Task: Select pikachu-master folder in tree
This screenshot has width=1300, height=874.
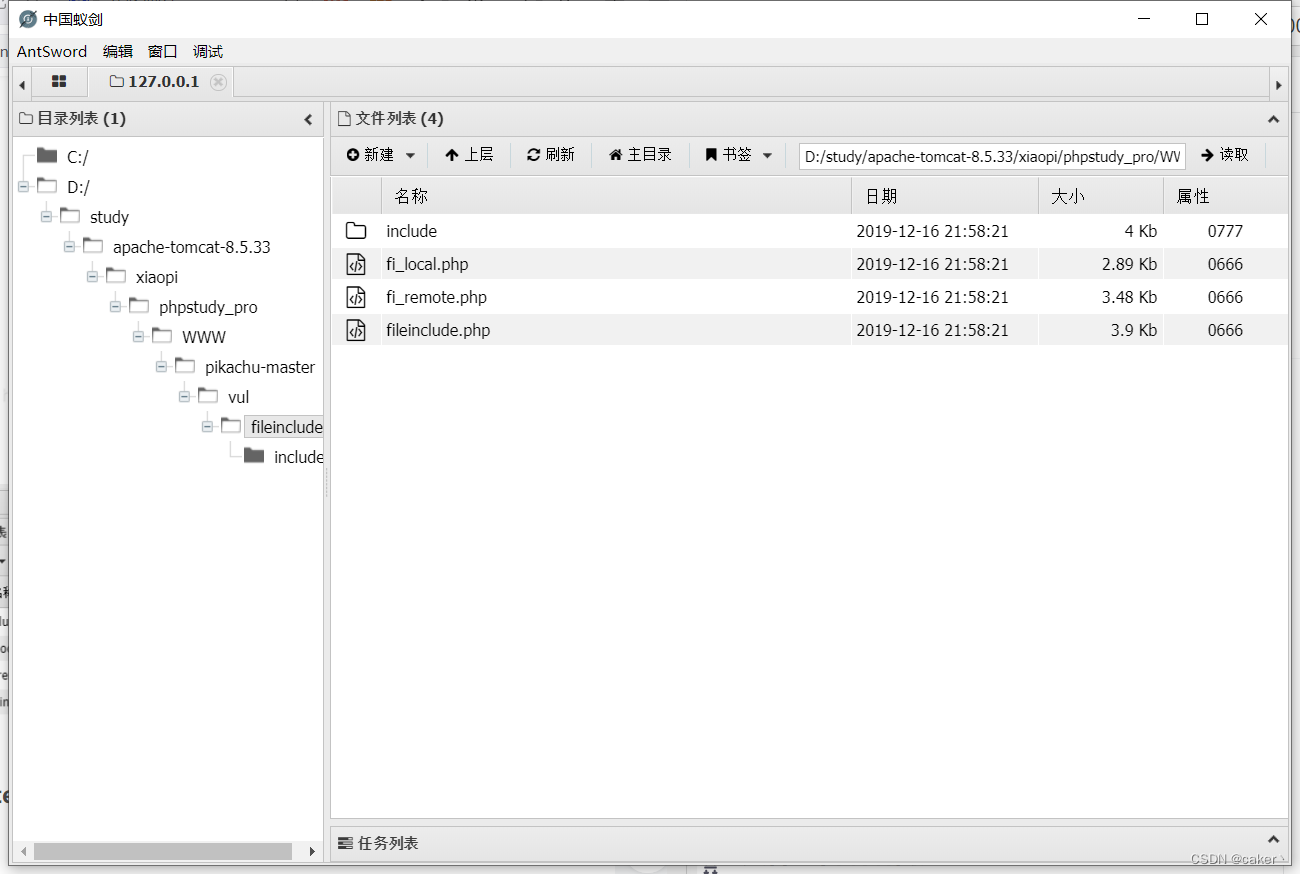Action: [260, 367]
